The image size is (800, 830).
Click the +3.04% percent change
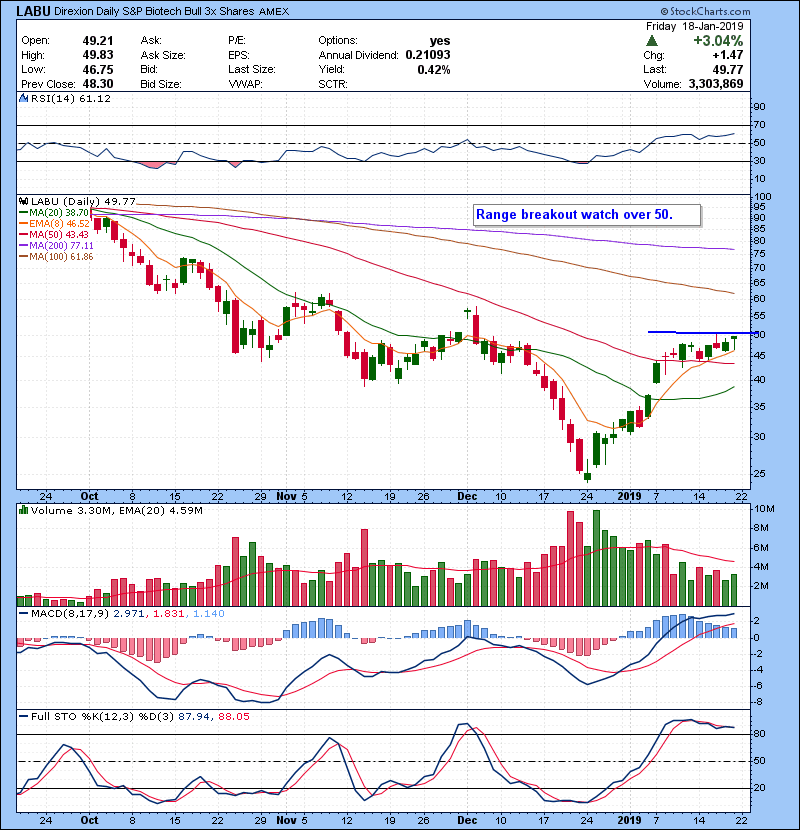[x=718, y=40]
